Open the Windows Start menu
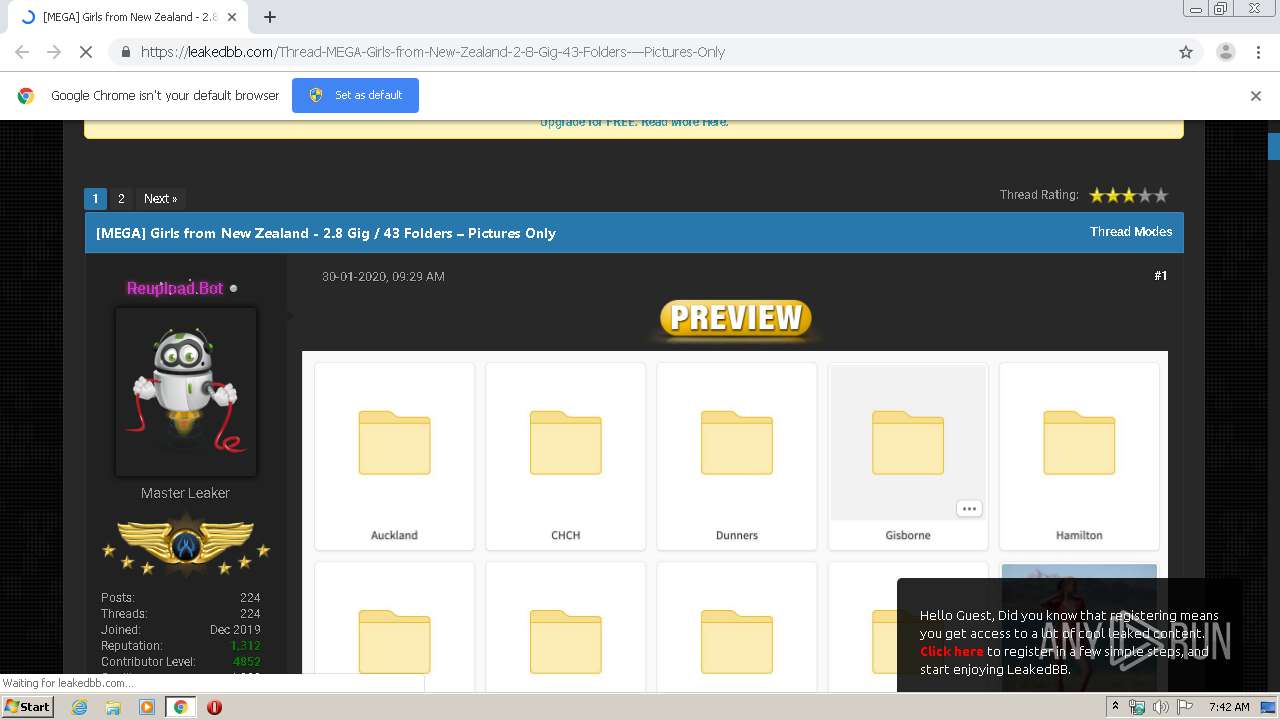 tap(27, 706)
